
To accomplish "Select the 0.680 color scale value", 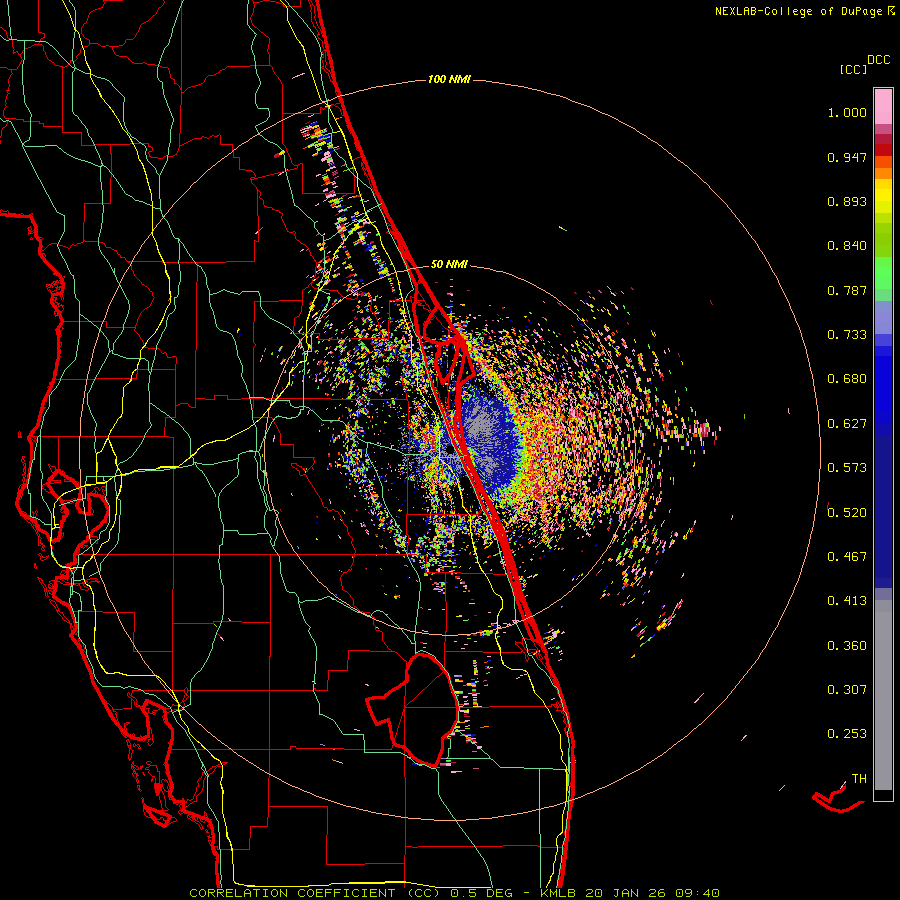I will 847,379.
